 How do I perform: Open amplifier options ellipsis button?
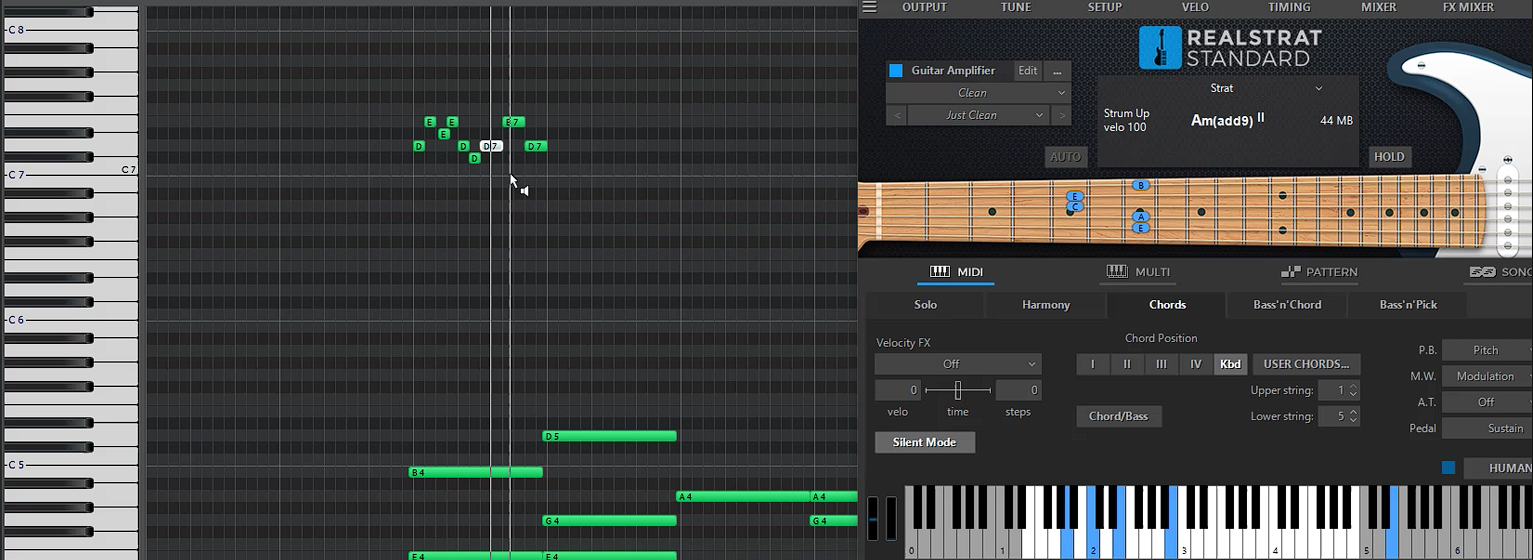(x=1057, y=71)
